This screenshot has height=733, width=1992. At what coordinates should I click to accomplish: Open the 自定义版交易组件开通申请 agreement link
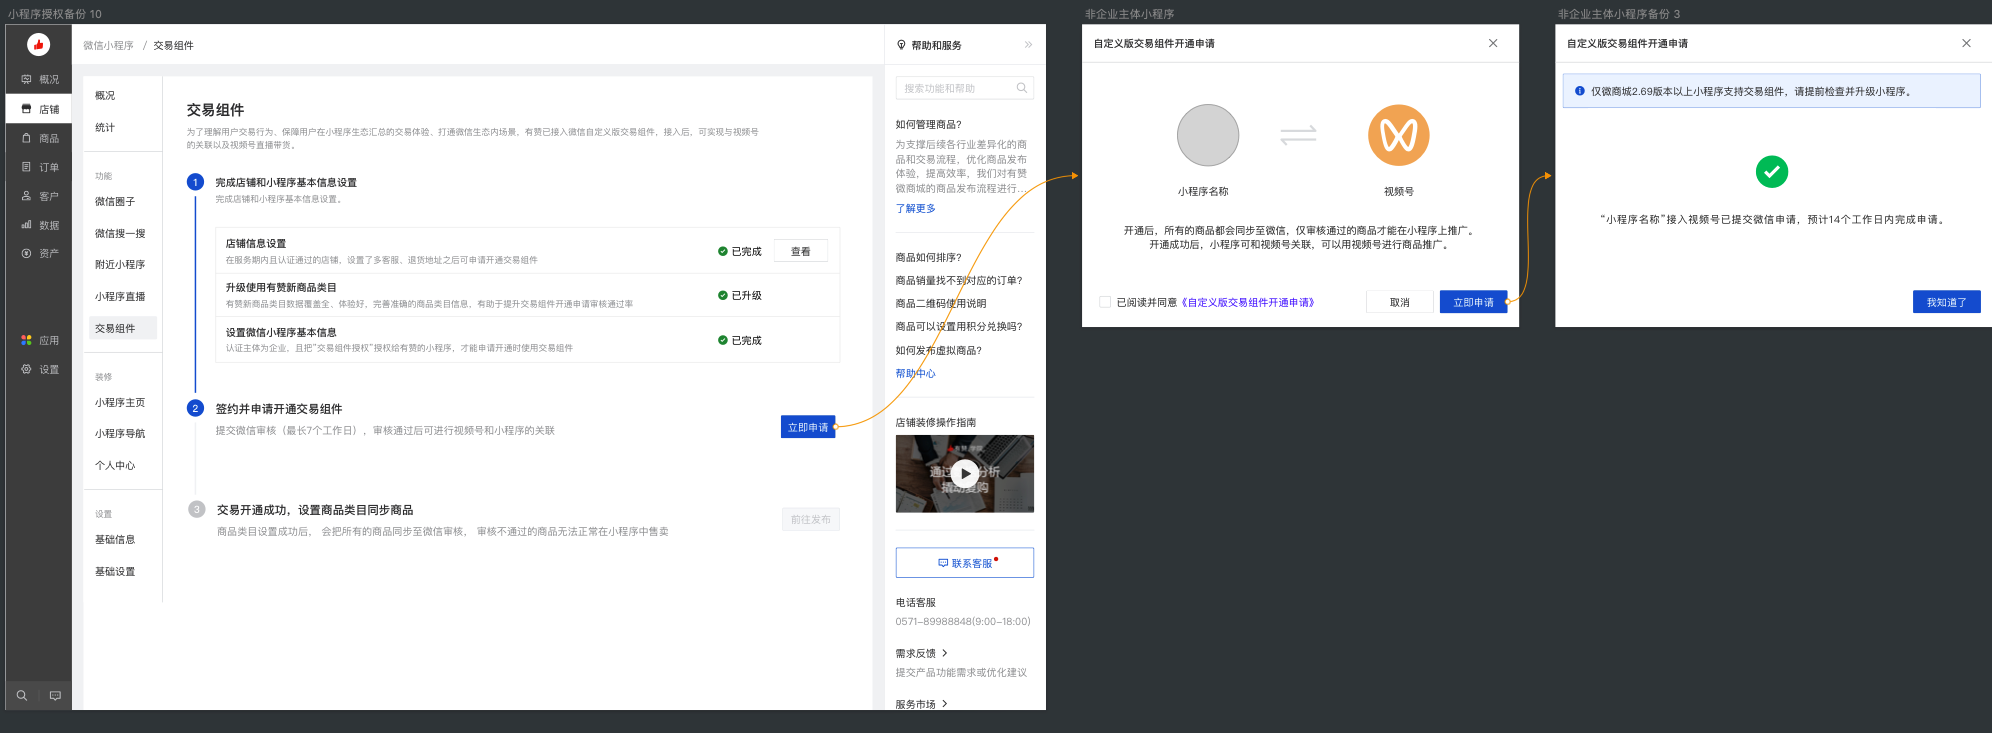click(1248, 302)
